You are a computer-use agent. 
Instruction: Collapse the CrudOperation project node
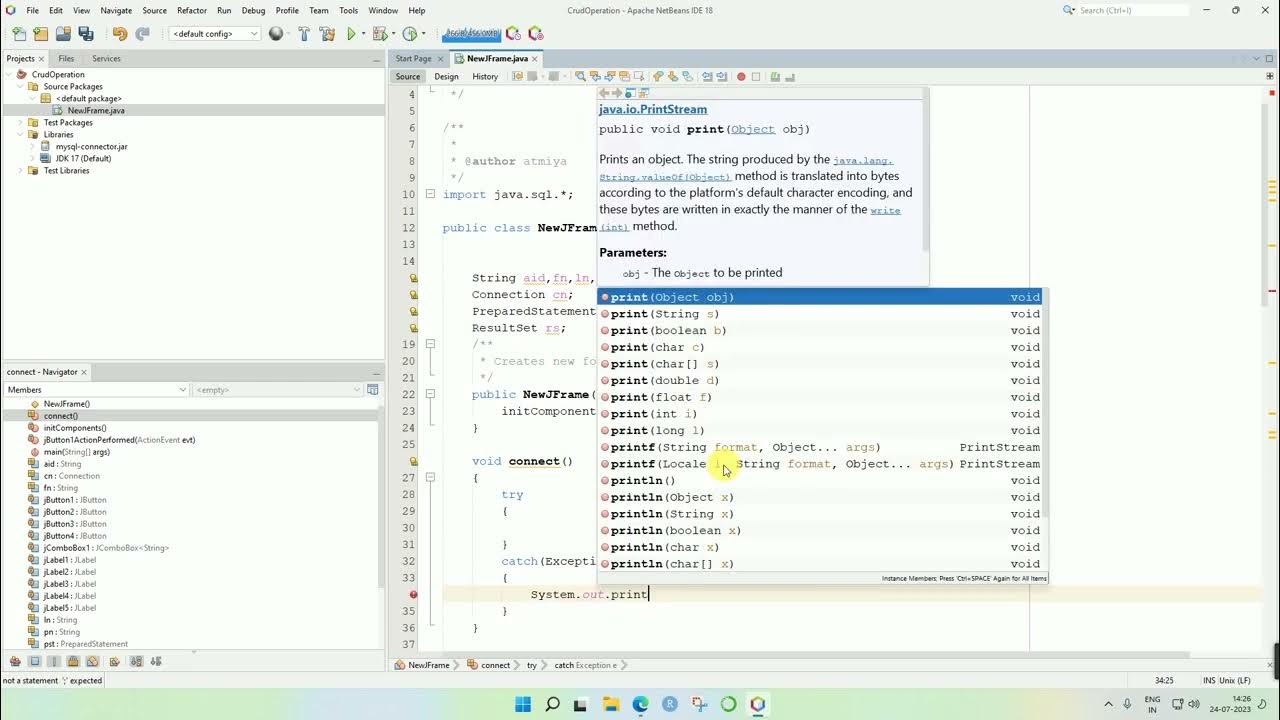point(9,74)
